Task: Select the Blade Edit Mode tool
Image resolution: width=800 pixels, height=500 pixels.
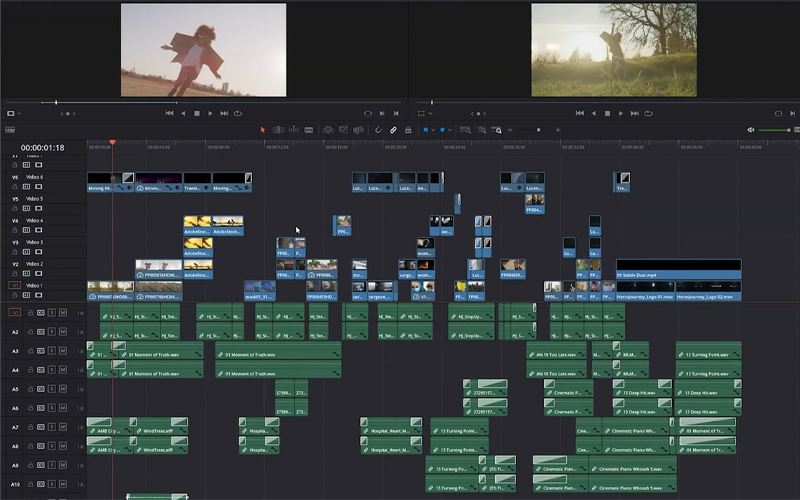Action: [309, 130]
